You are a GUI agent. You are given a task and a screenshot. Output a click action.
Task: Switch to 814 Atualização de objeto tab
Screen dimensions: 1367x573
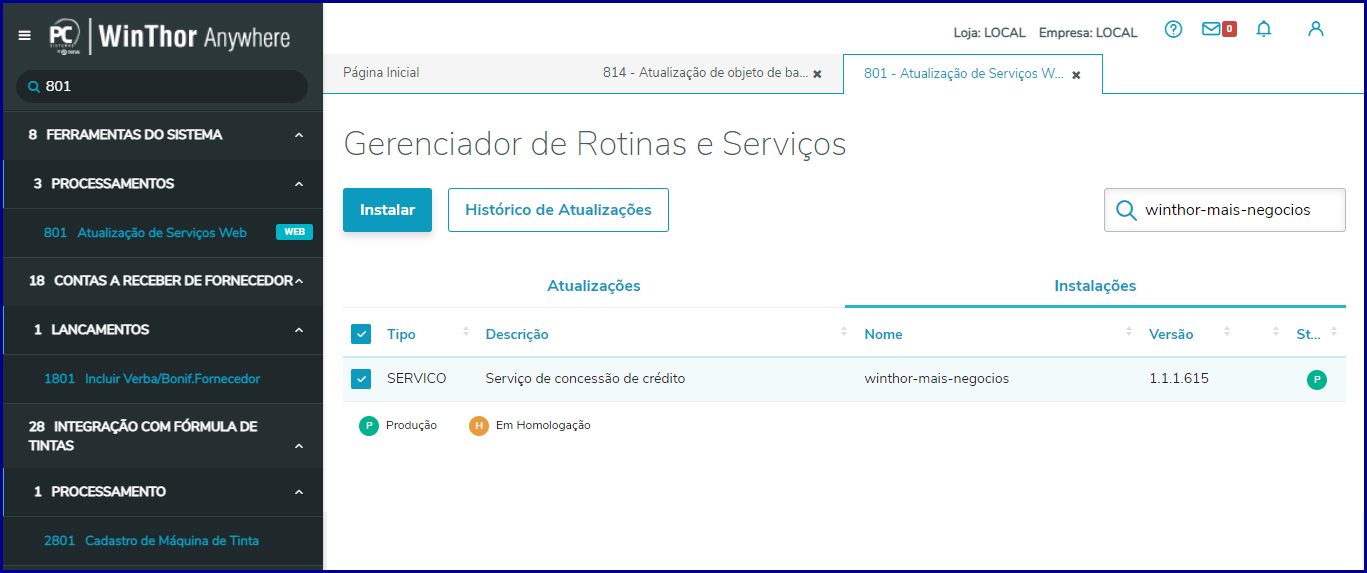pos(705,73)
